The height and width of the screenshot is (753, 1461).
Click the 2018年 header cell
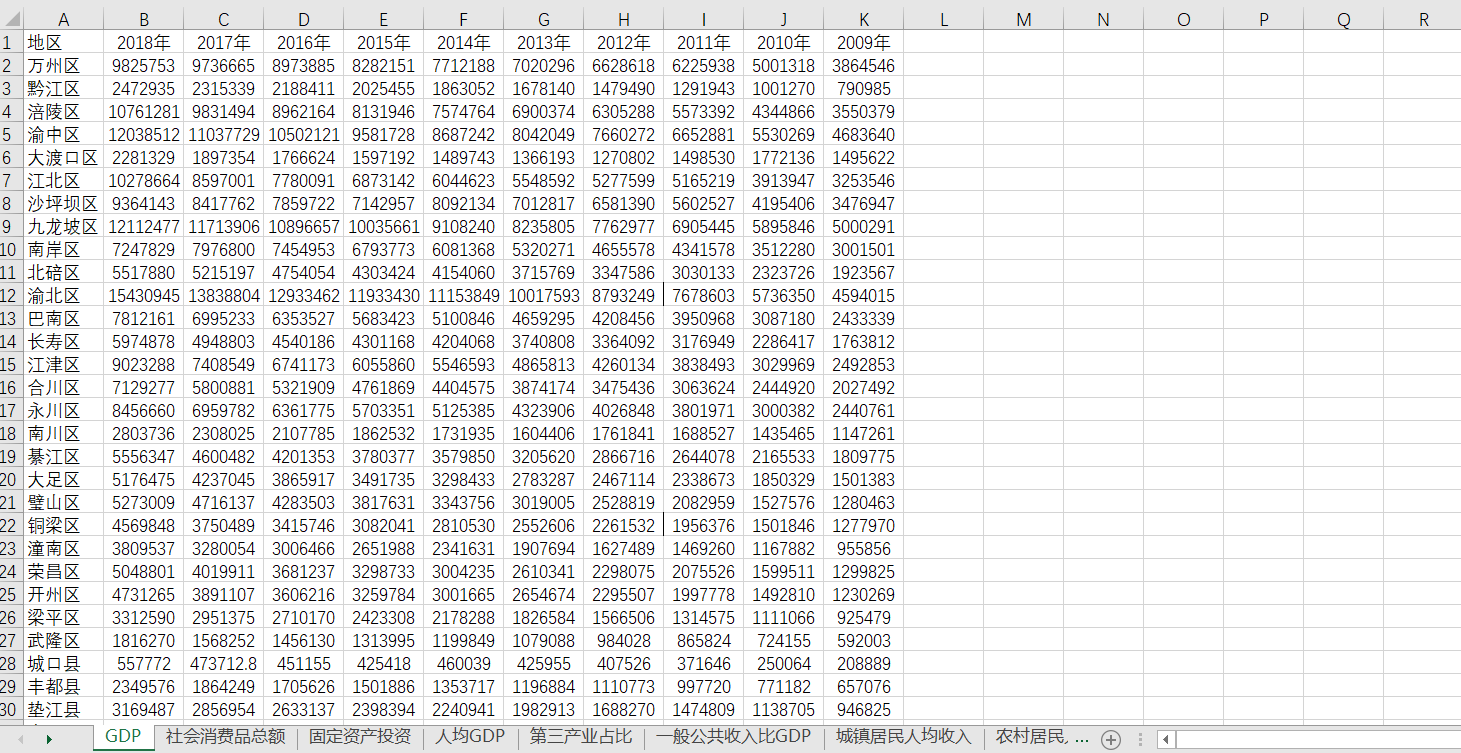pyautogui.click(x=144, y=43)
